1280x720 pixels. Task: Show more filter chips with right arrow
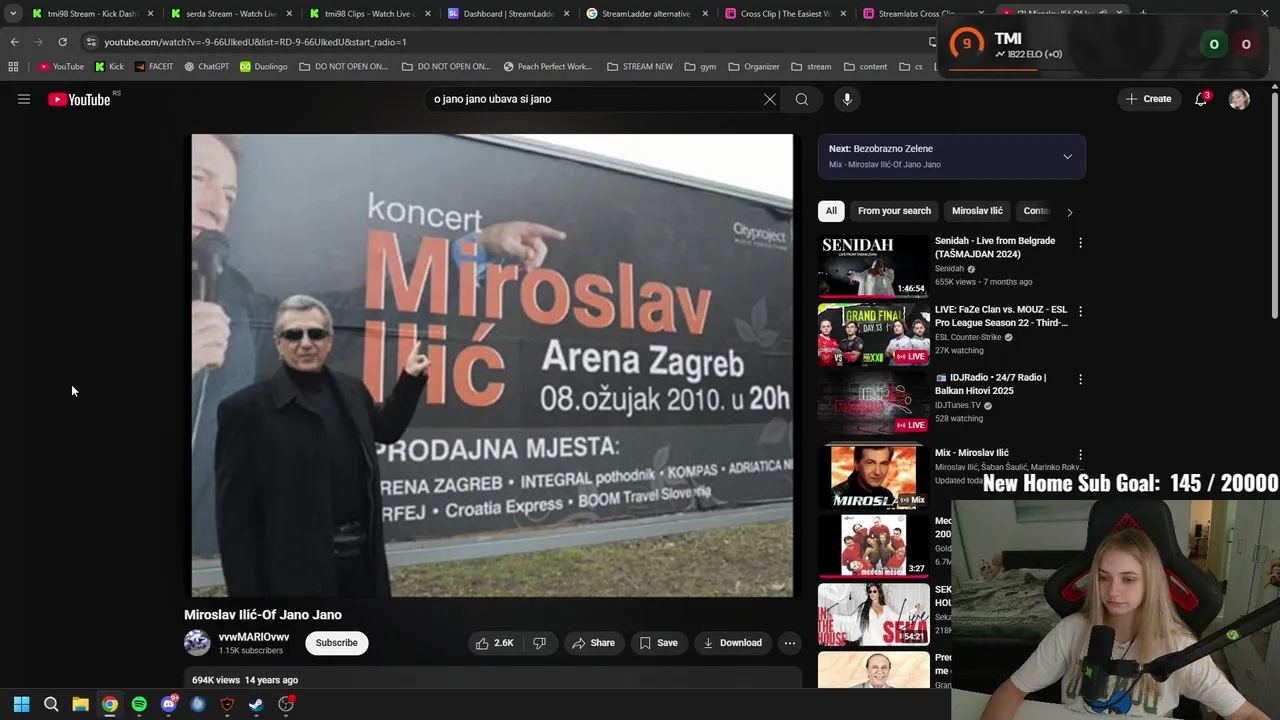click(1069, 212)
